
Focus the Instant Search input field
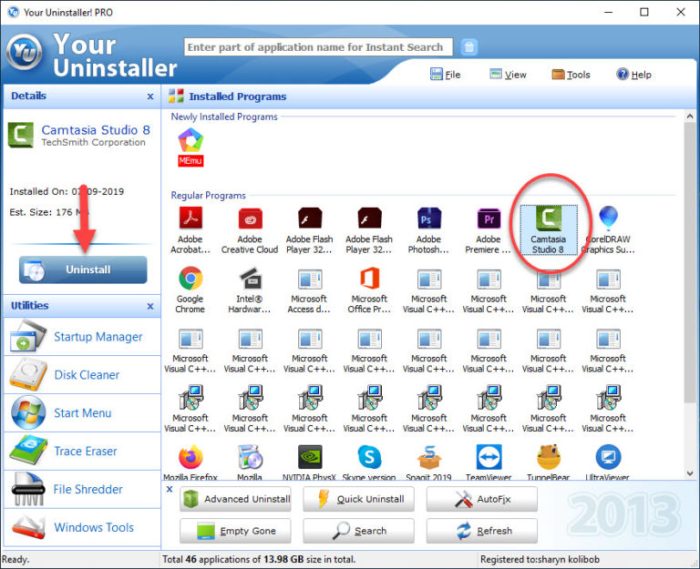pos(318,47)
